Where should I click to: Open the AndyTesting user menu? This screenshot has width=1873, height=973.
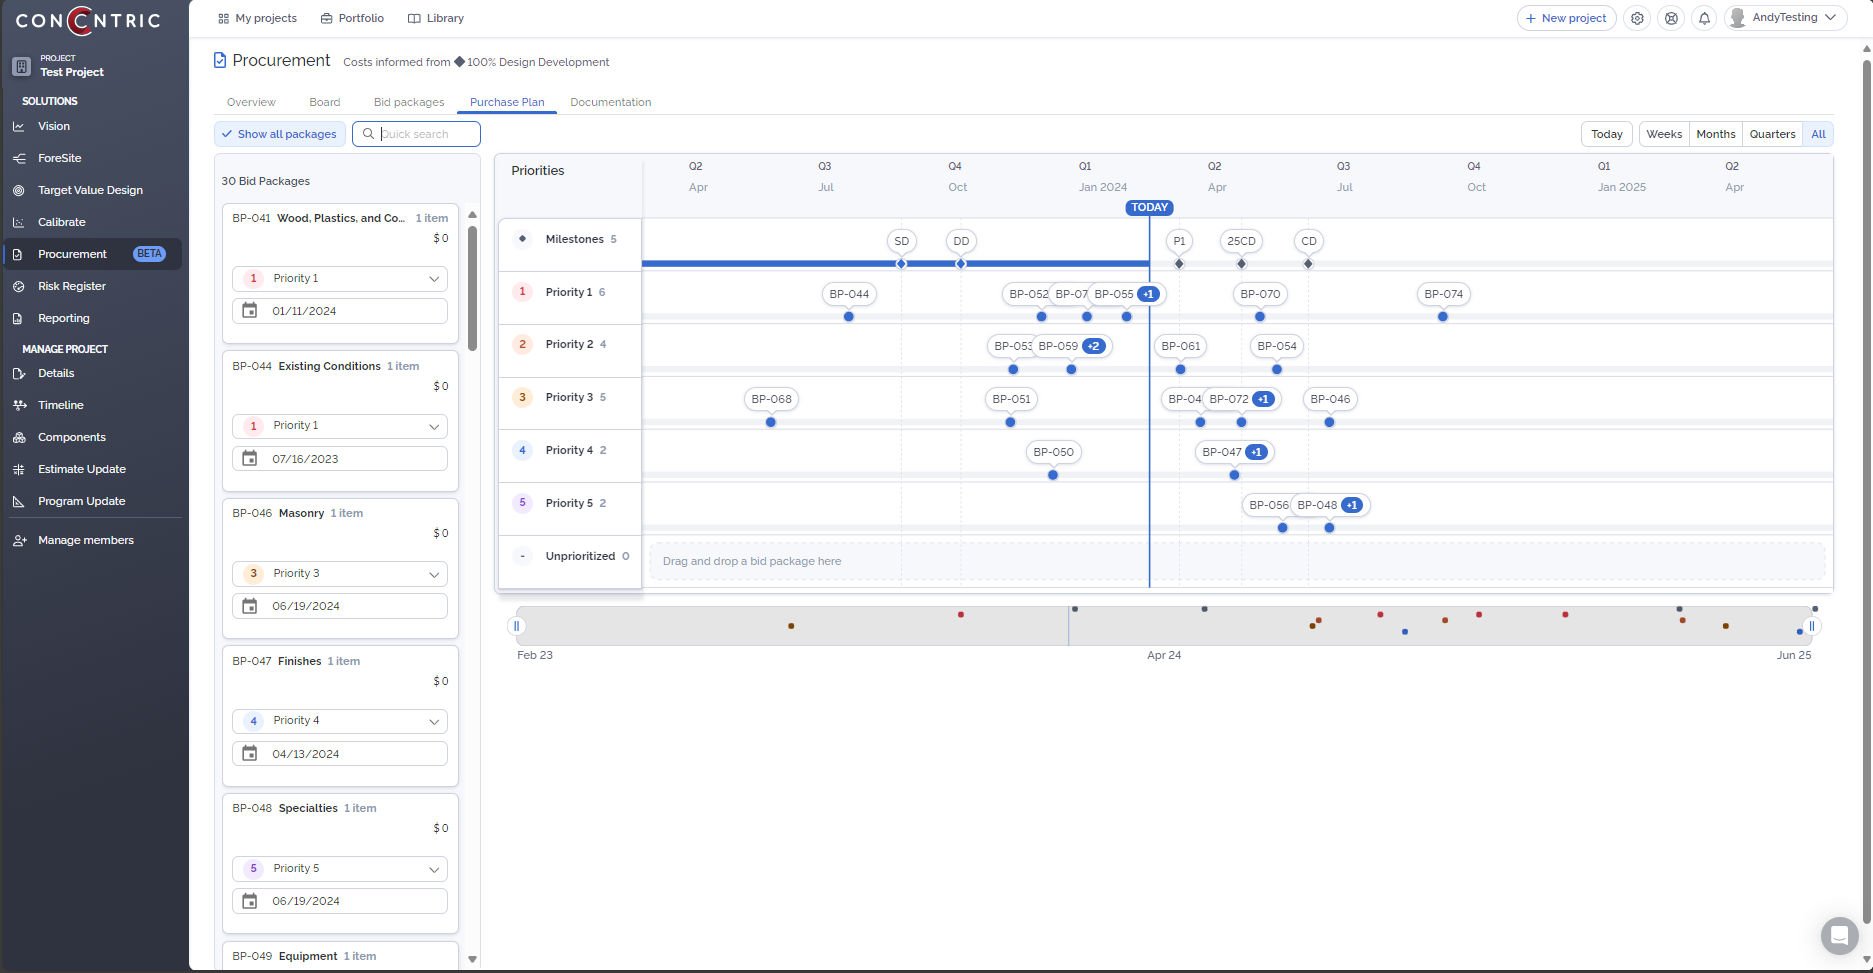(1786, 18)
